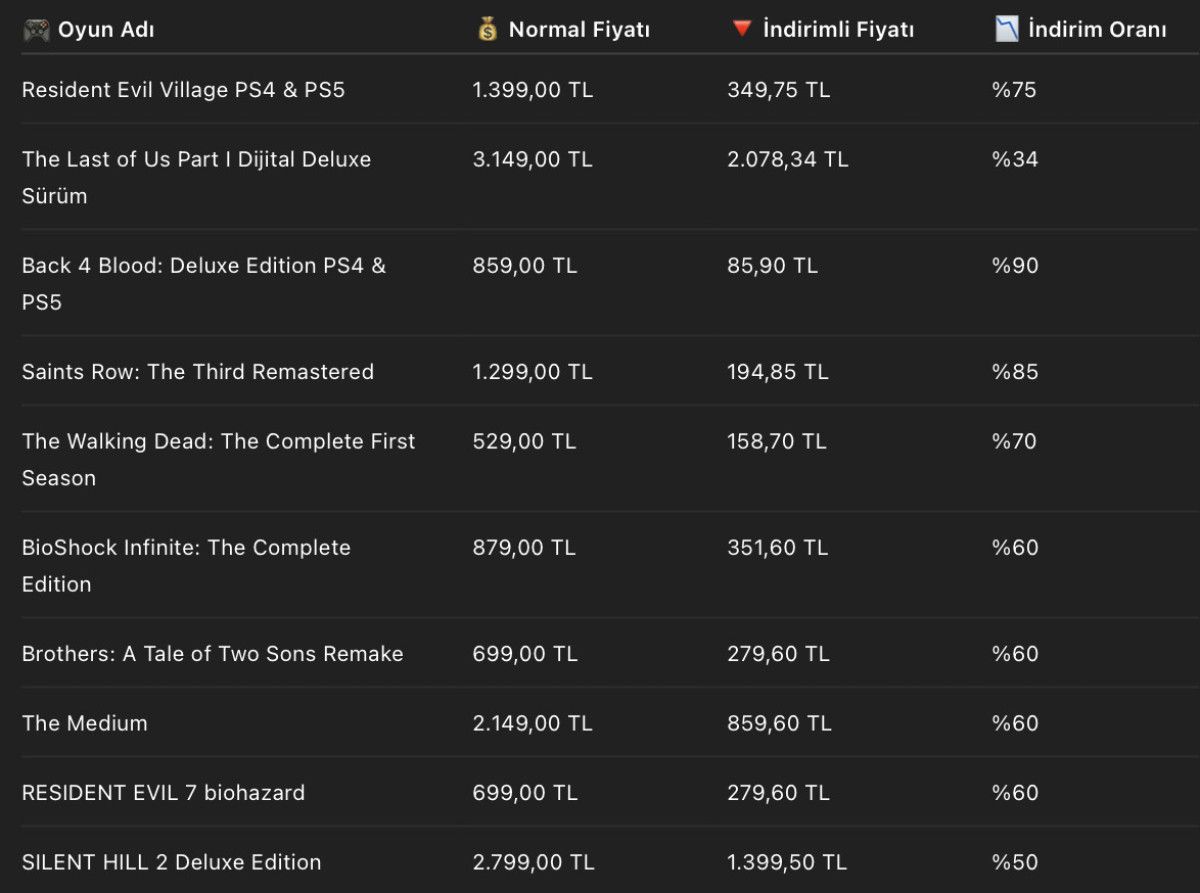Click the red down-triangle icon in header
Screen dimensions: 1200x893
pyautogui.click(x=741, y=29)
